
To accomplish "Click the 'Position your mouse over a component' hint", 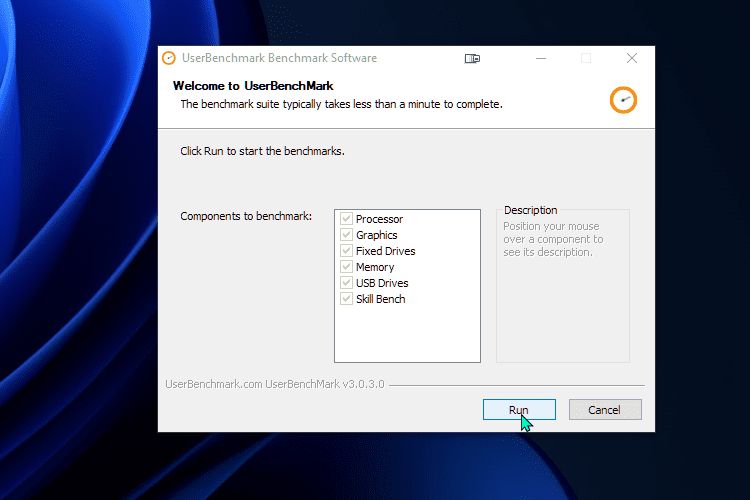I will click(553, 239).
